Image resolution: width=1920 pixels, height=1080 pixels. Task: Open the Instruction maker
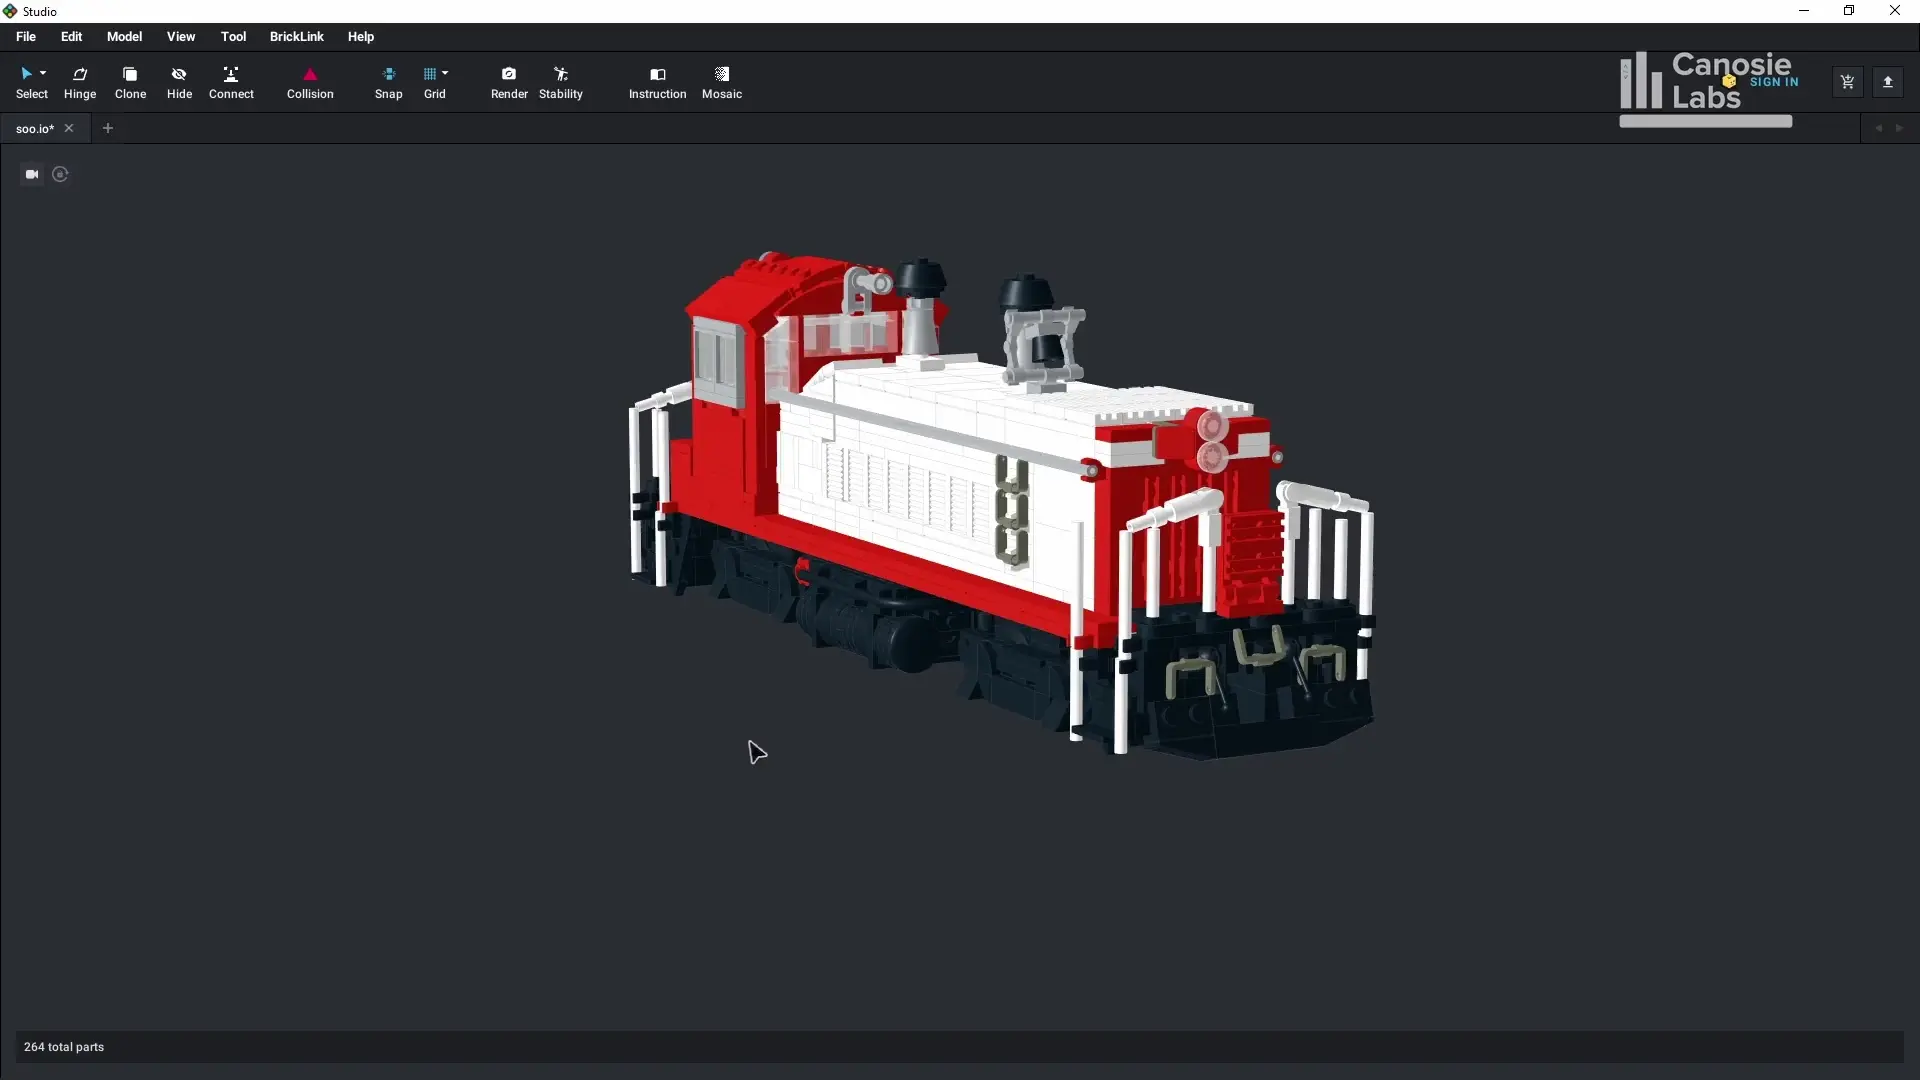click(657, 82)
